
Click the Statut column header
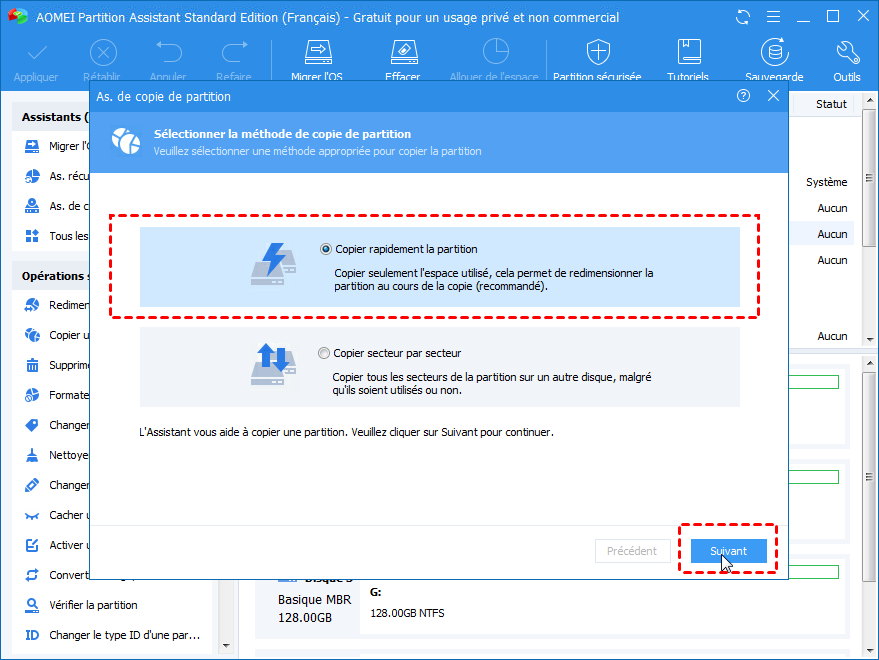point(831,104)
